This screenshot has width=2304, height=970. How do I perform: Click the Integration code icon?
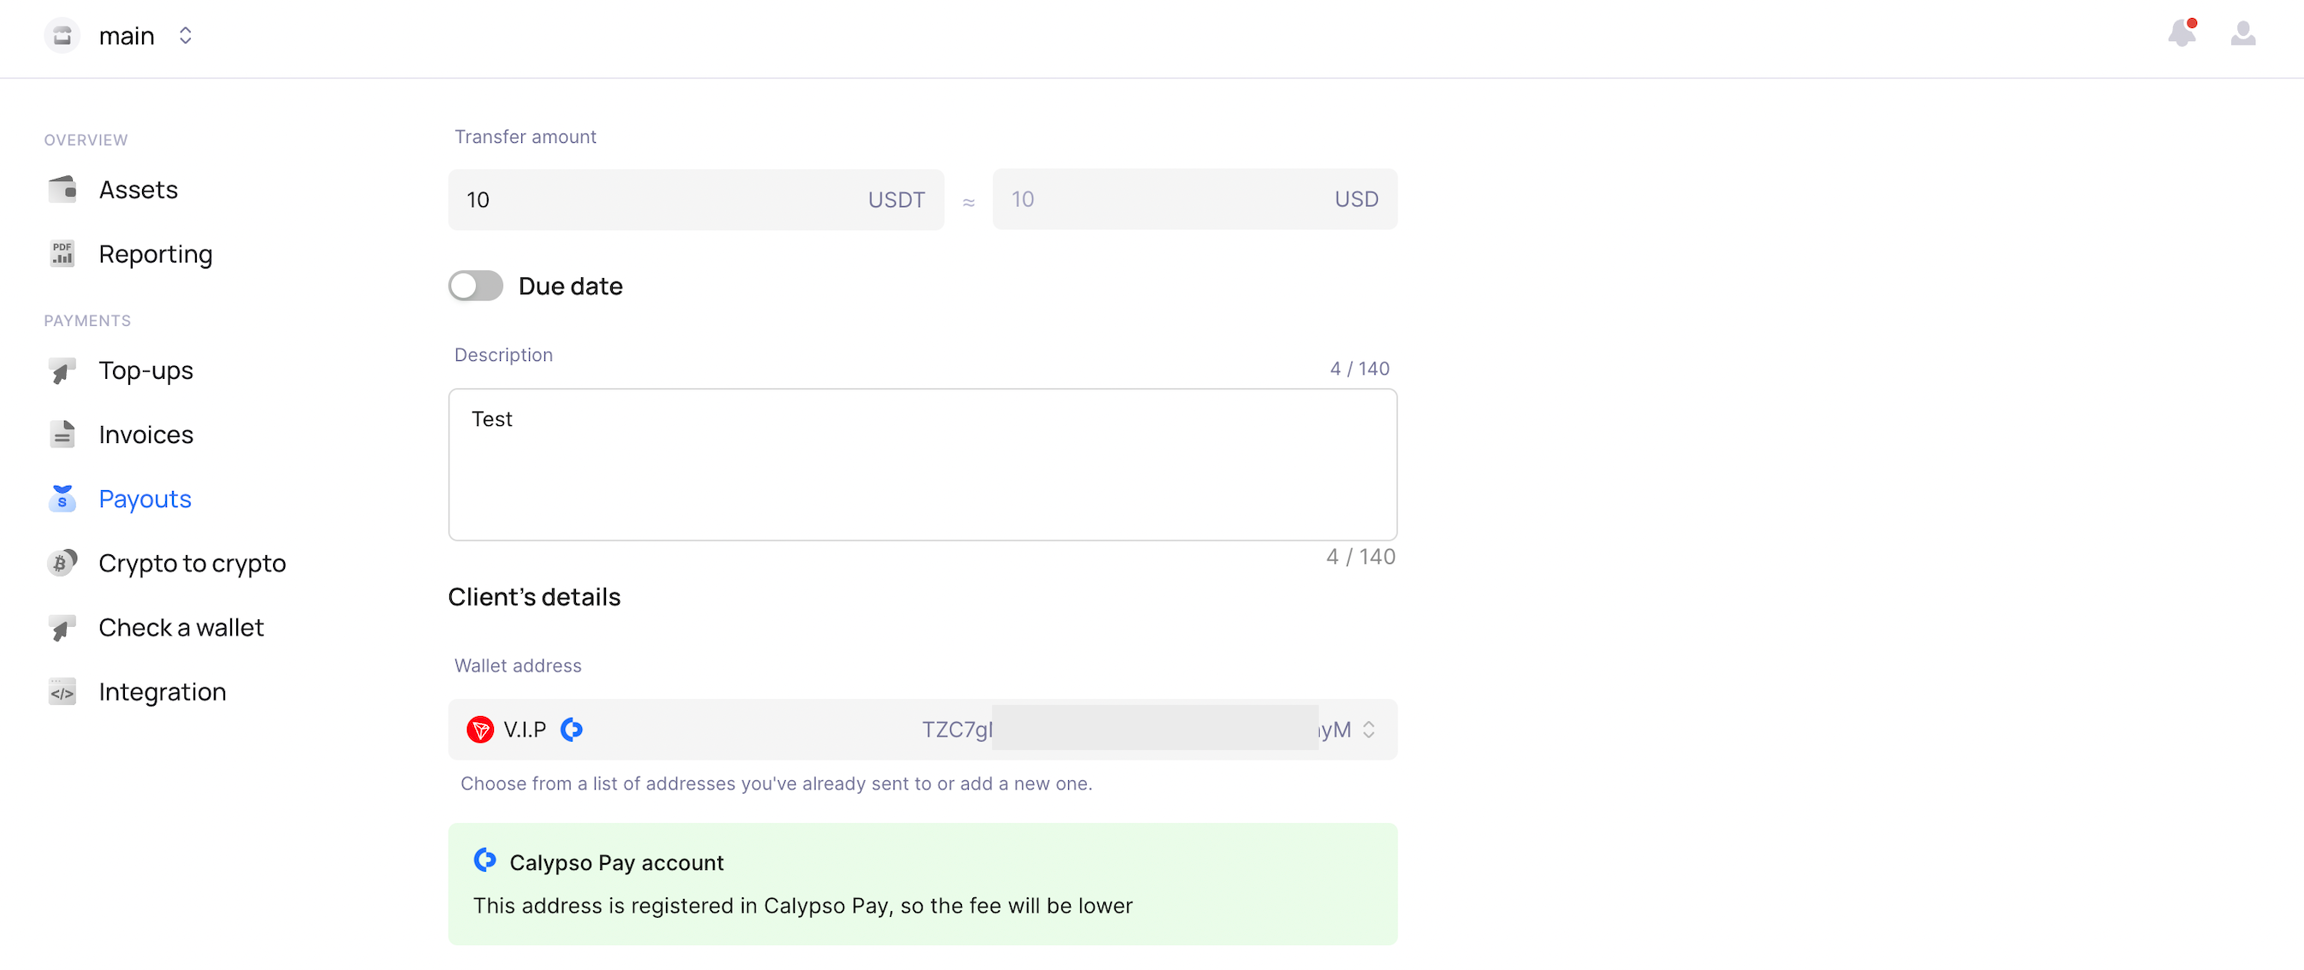pos(62,692)
